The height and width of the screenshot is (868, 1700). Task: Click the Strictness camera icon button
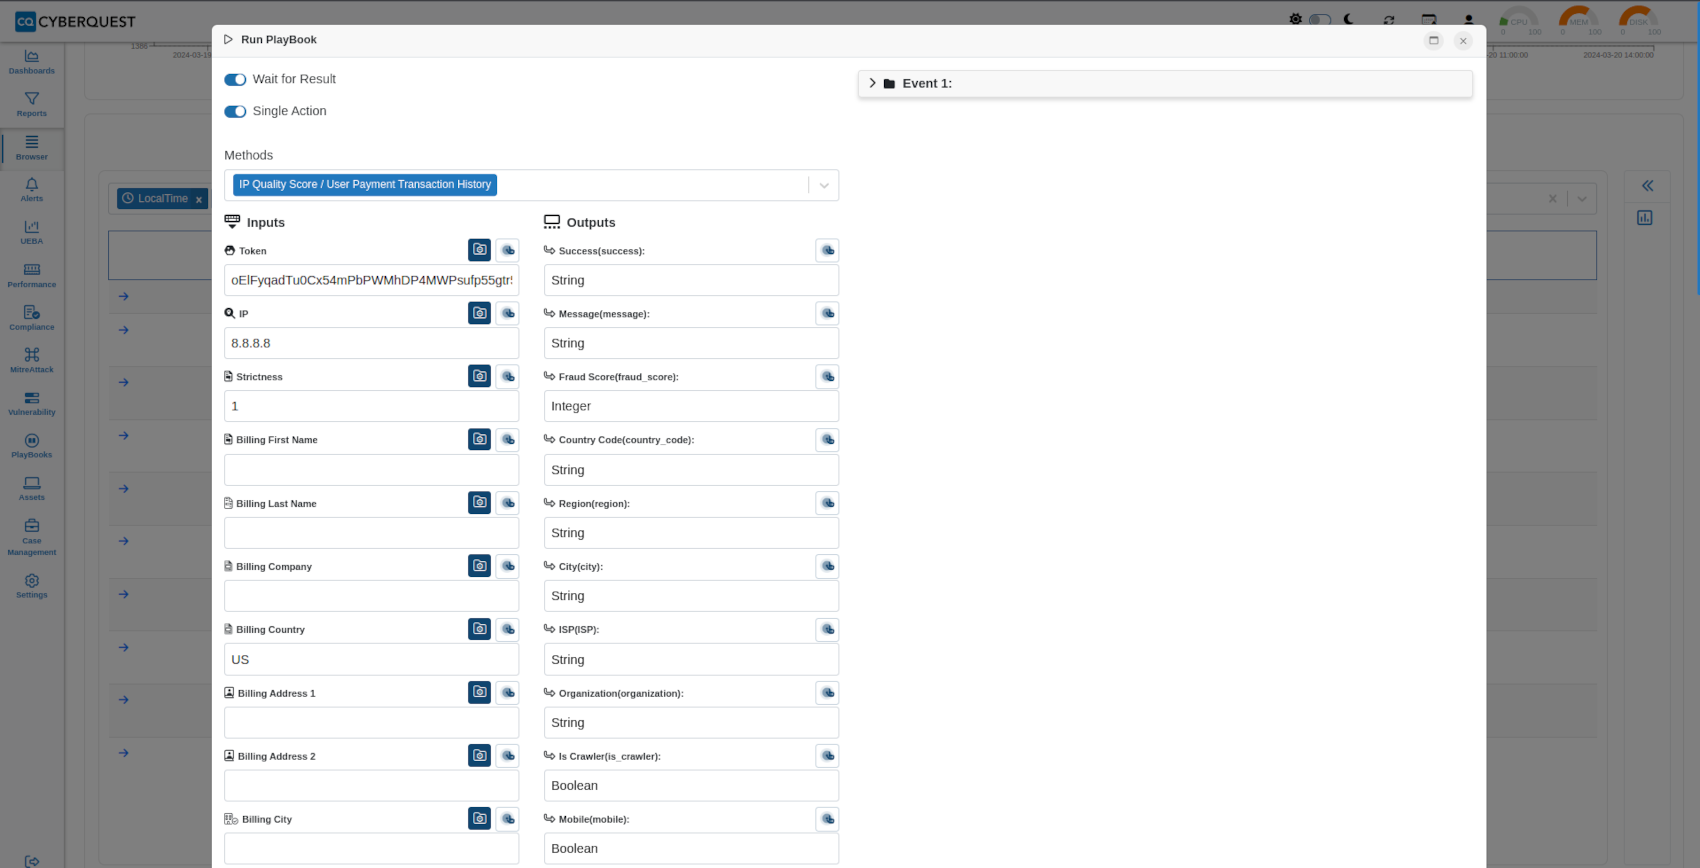(x=480, y=376)
